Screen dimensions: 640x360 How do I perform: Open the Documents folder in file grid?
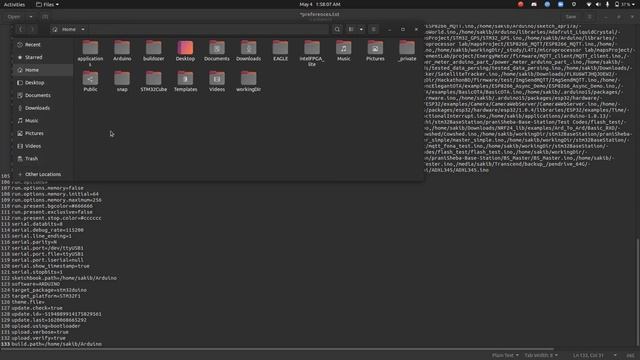point(217,51)
